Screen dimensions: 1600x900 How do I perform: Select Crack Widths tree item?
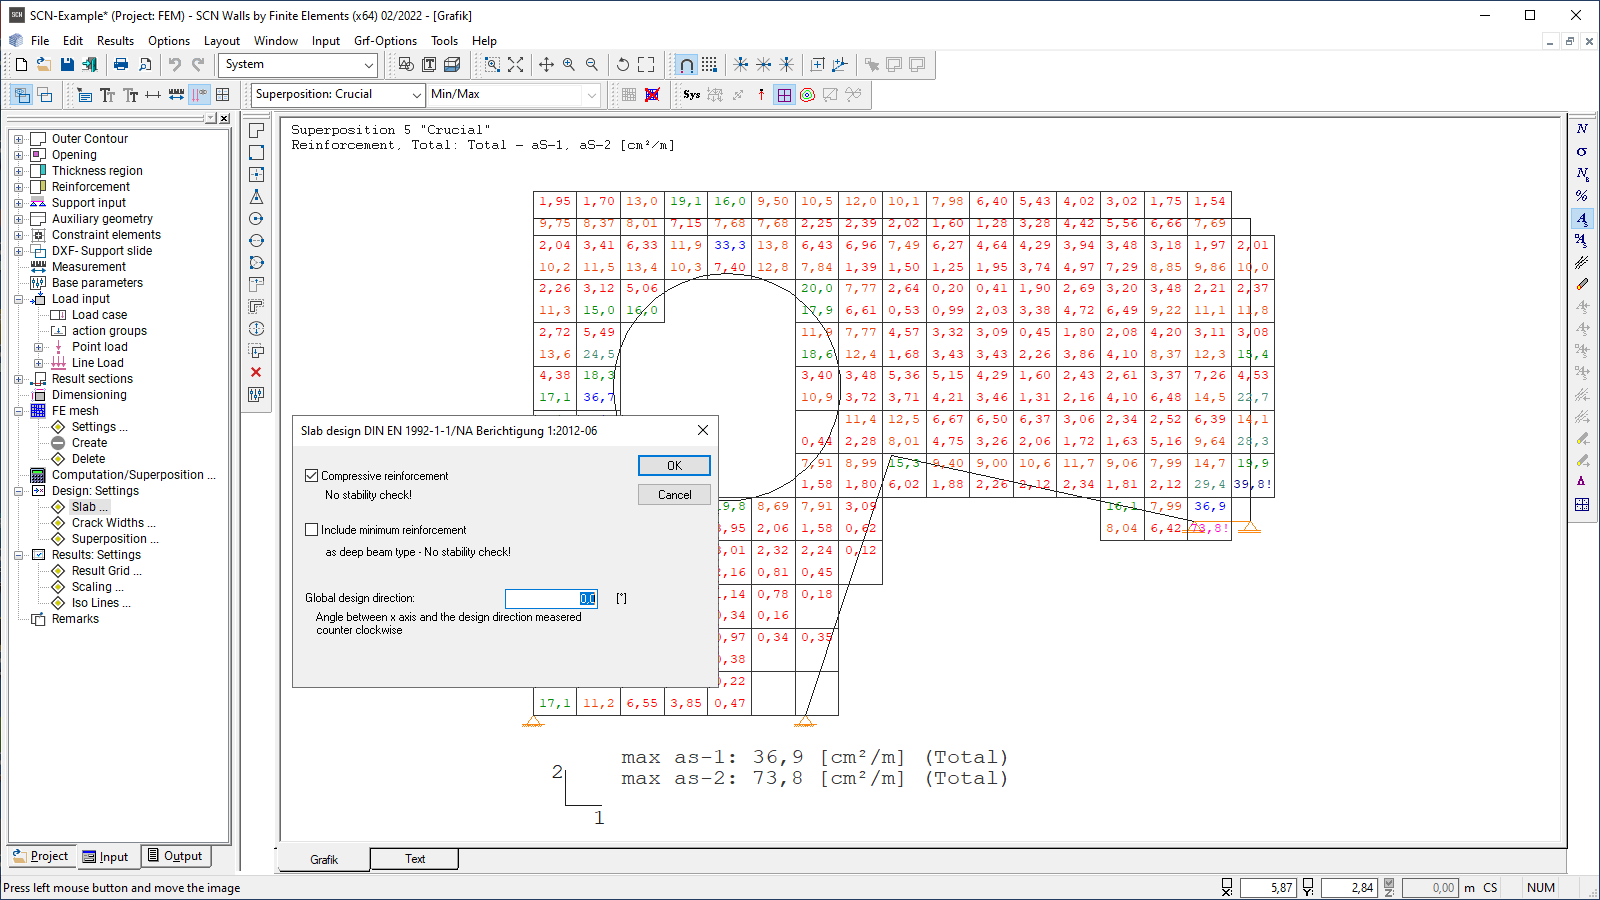(x=113, y=523)
